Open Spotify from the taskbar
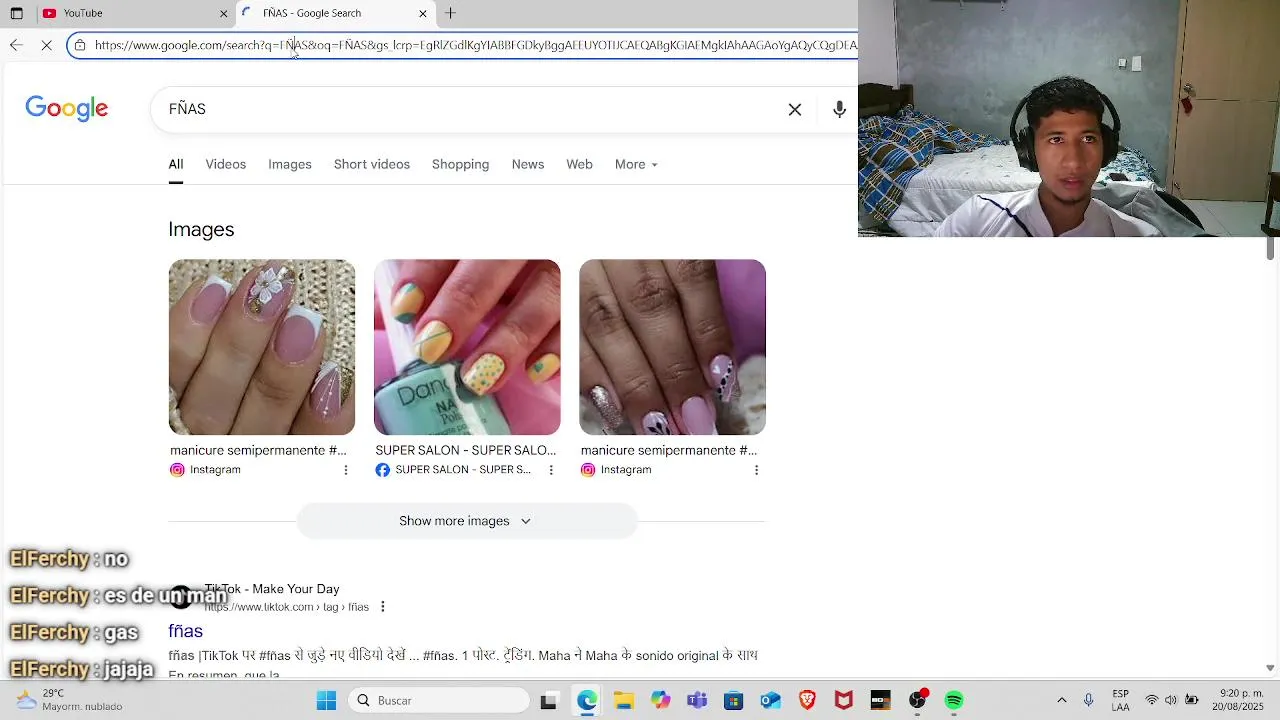The width and height of the screenshot is (1280, 720). tap(954, 700)
